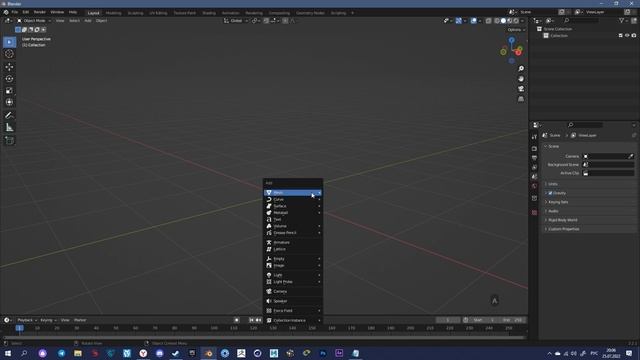This screenshot has height=360, width=640.
Task: Open Curve submenu in Add menu
Action: (x=293, y=199)
